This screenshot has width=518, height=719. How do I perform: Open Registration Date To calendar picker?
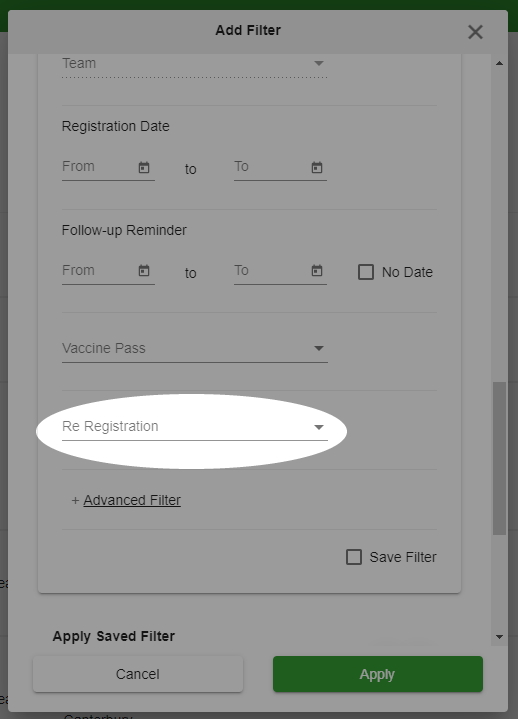(x=317, y=167)
